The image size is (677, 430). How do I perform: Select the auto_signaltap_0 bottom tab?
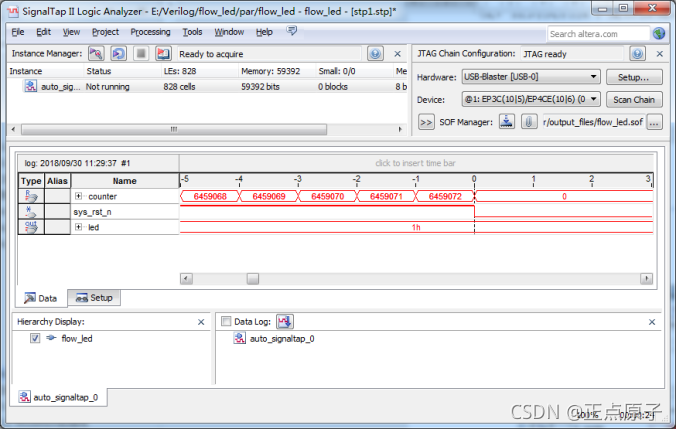point(59,397)
